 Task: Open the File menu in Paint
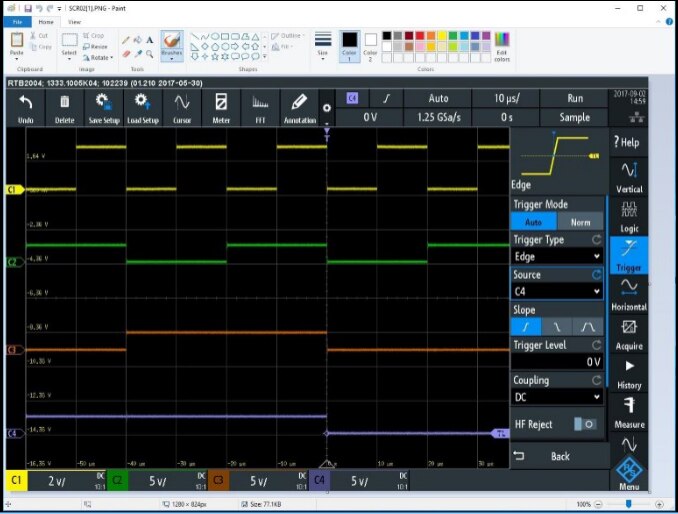[17, 21]
